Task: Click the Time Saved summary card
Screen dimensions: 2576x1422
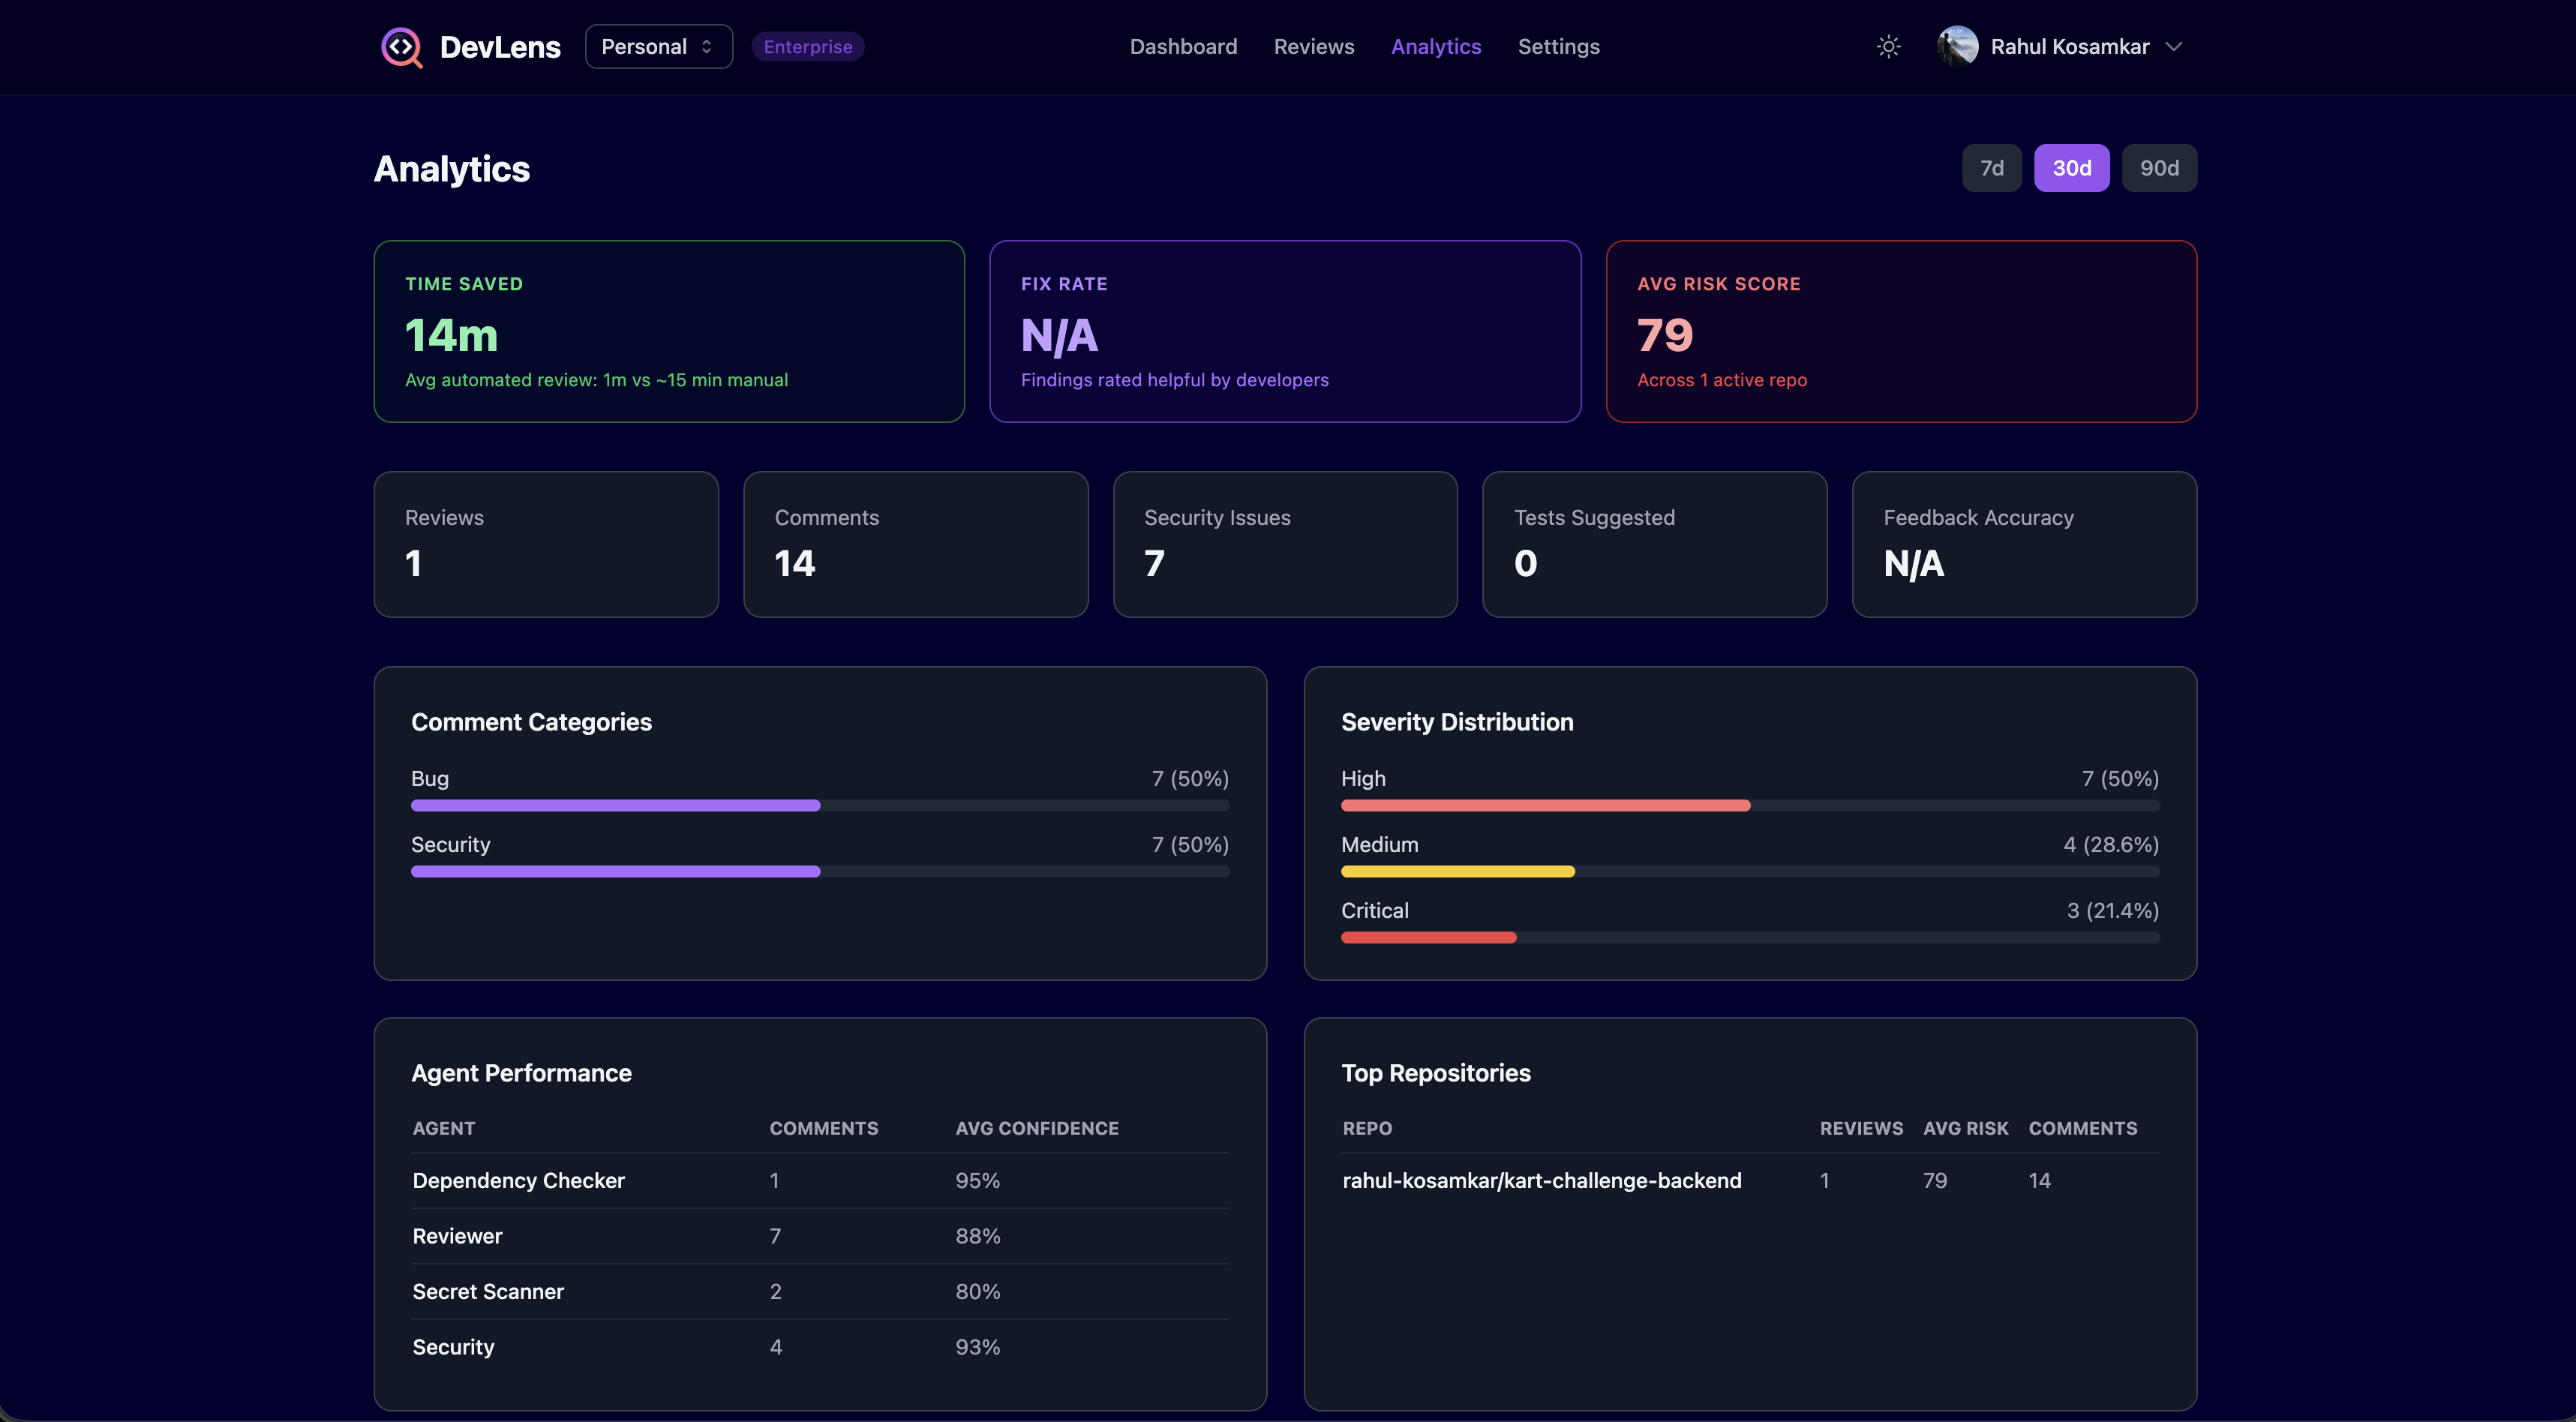Action: click(x=668, y=331)
